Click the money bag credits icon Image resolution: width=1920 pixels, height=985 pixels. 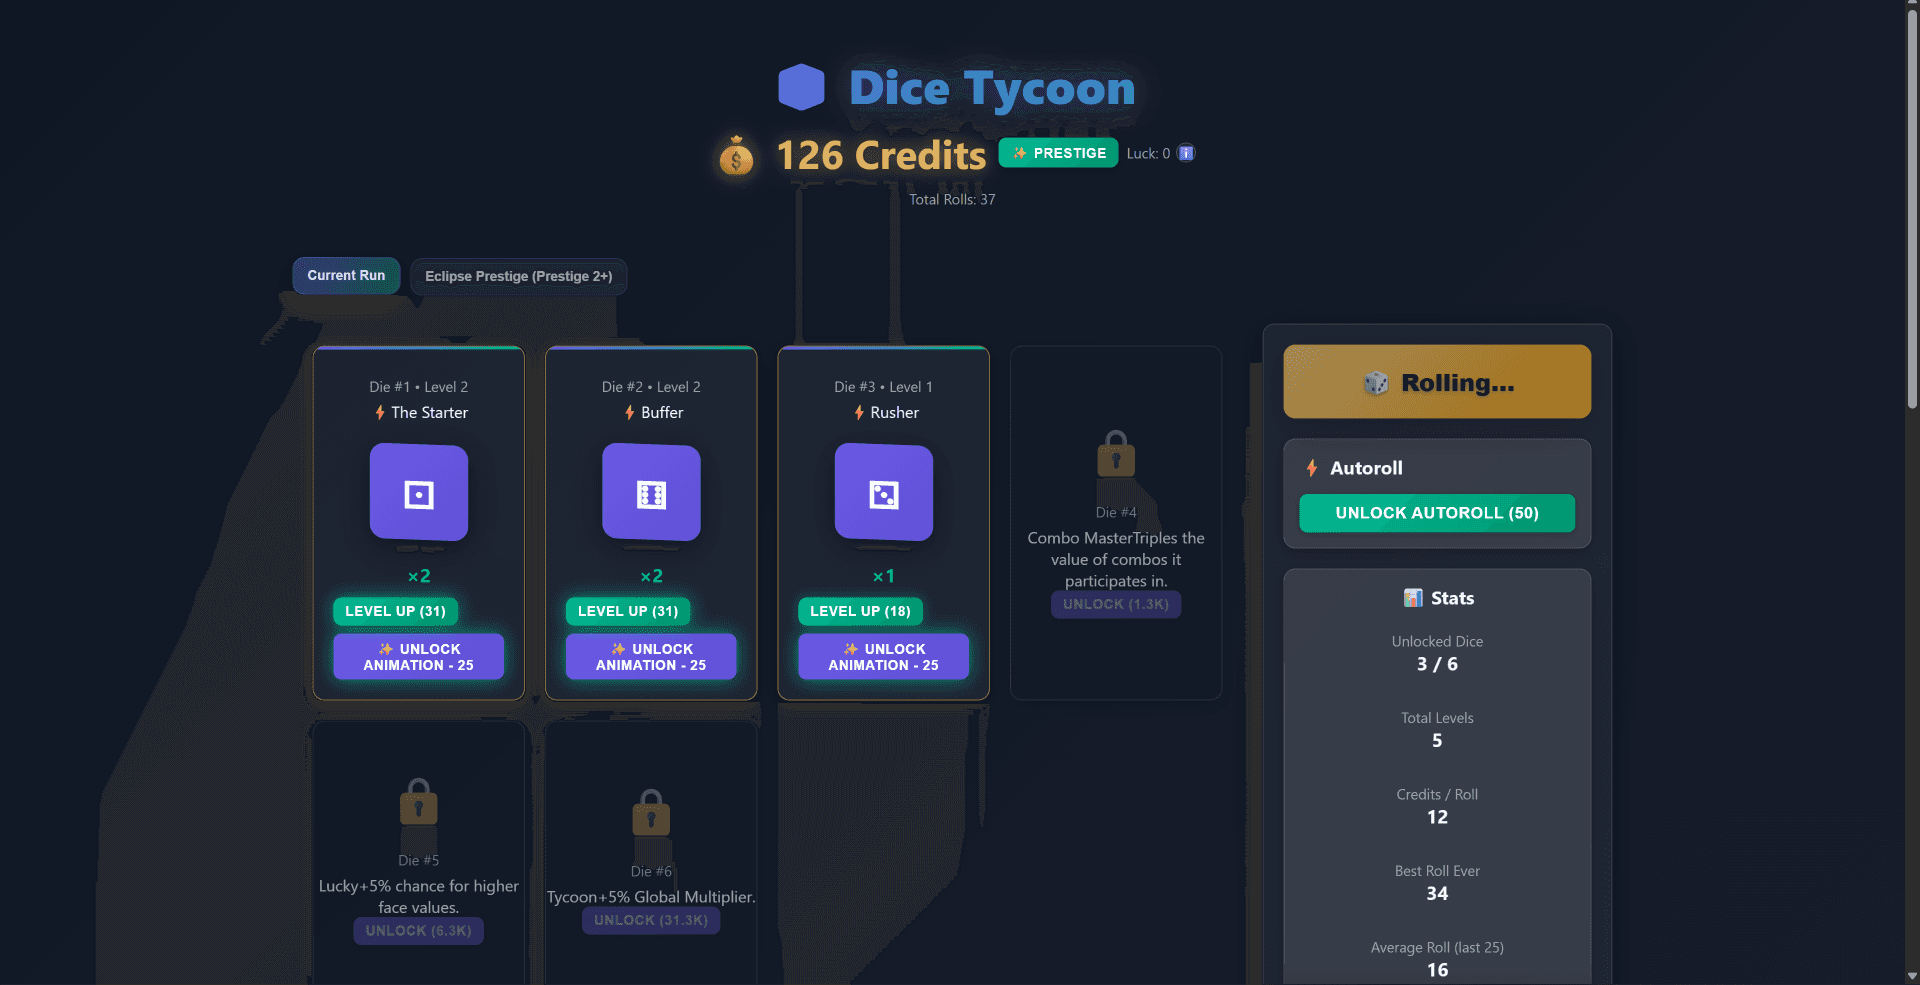point(736,155)
